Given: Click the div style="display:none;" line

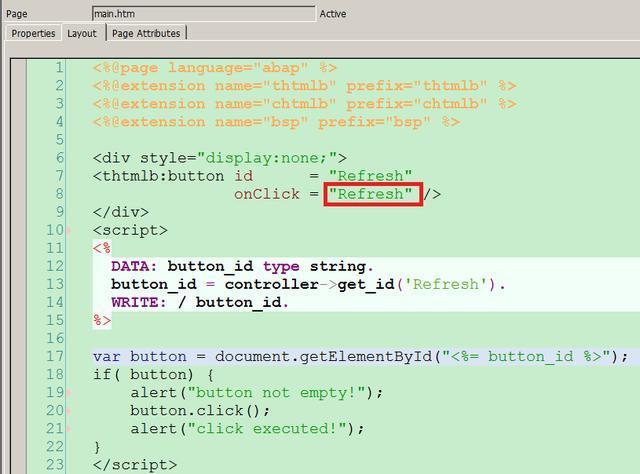Looking at the screenshot, I should coord(220,158).
